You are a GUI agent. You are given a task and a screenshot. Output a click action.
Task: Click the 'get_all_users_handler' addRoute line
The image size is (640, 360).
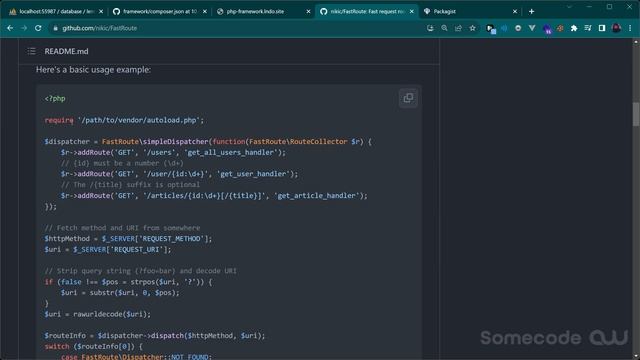pyautogui.click(x=173, y=152)
